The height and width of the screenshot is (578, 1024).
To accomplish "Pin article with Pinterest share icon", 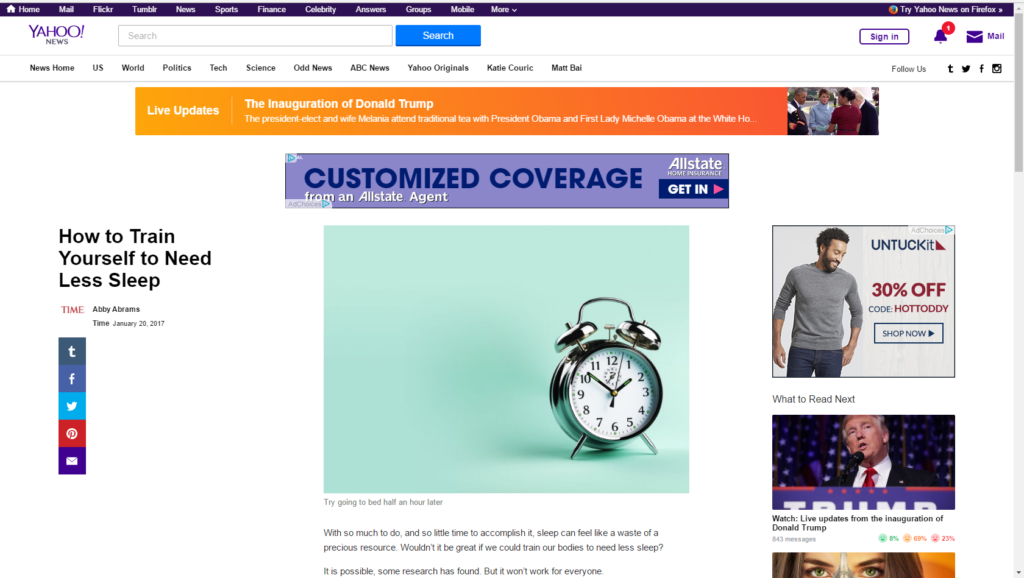I will 72,434.
